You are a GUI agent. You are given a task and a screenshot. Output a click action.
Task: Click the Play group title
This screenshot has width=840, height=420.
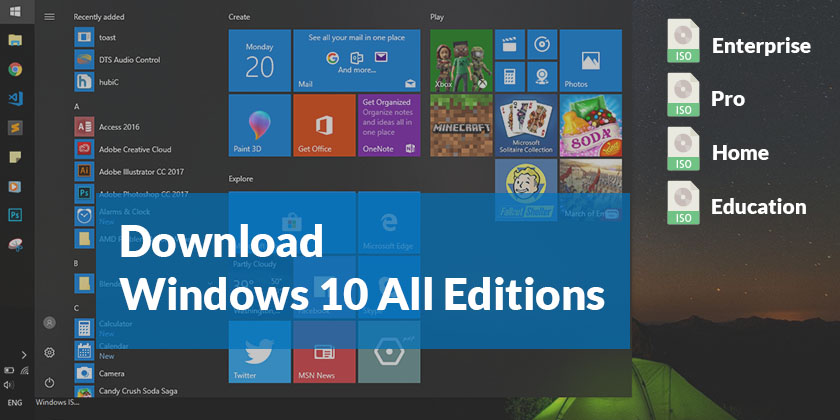click(x=437, y=17)
